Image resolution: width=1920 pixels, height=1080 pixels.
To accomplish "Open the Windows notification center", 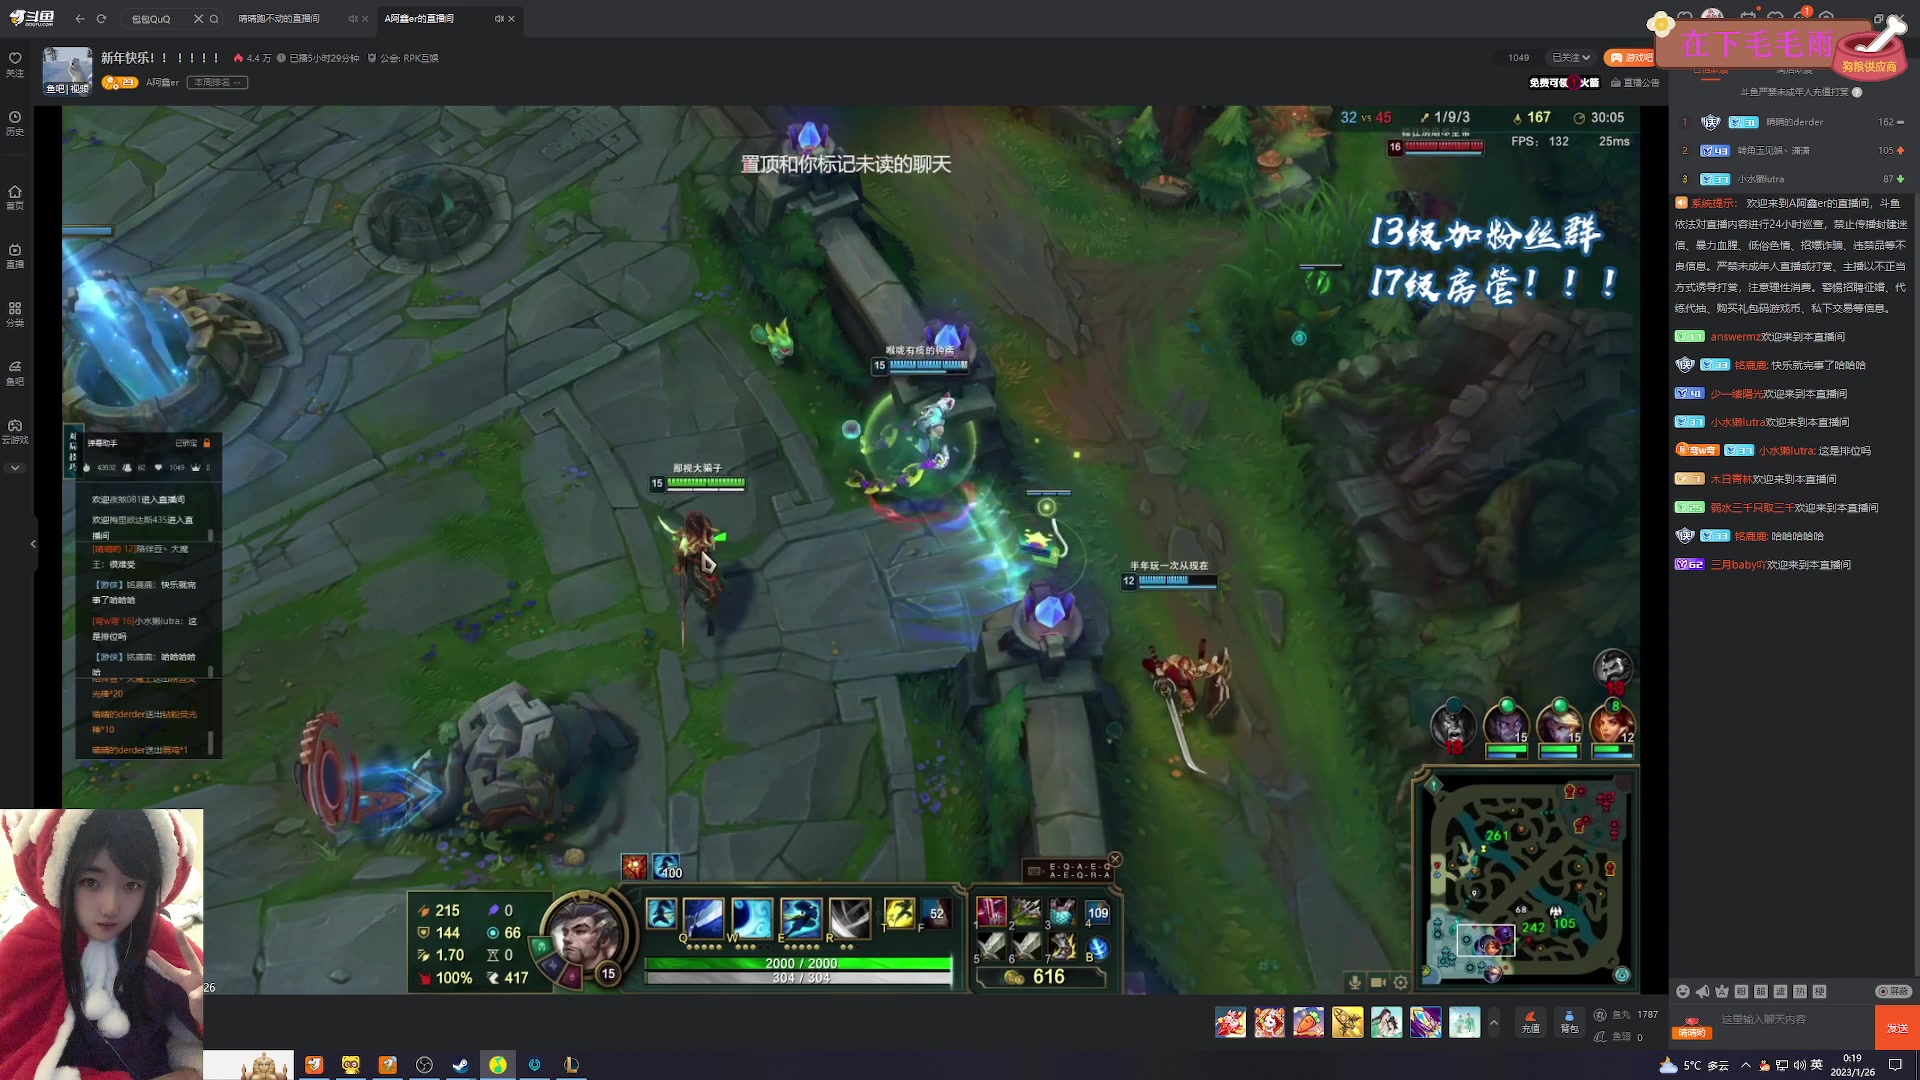I will tap(1895, 1066).
